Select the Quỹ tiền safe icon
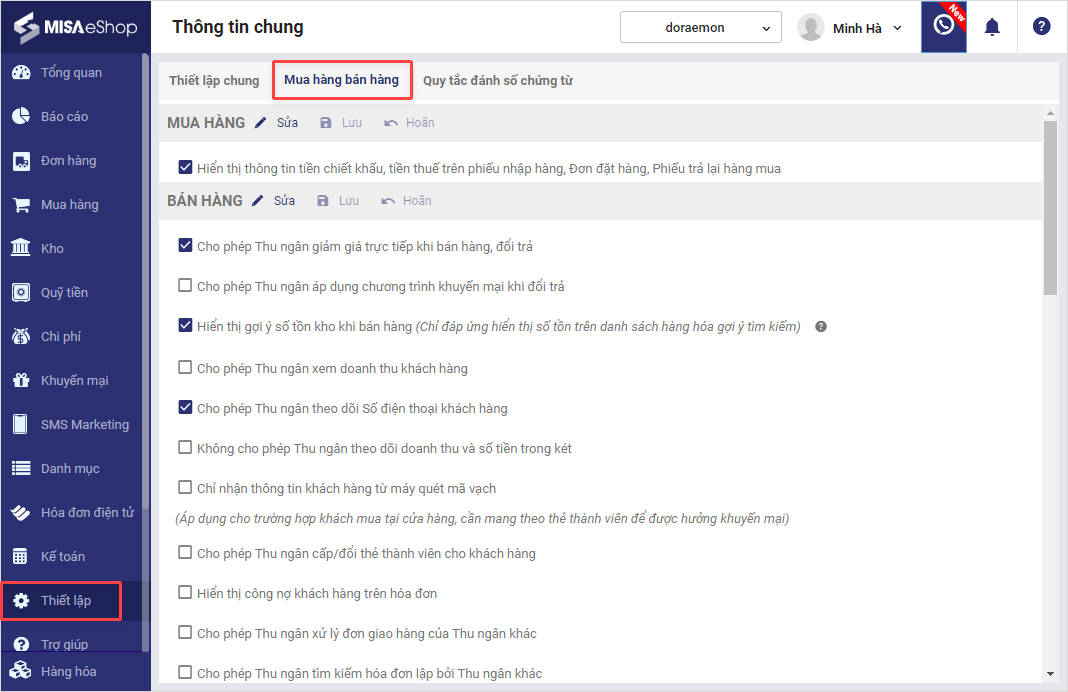 click(x=20, y=292)
